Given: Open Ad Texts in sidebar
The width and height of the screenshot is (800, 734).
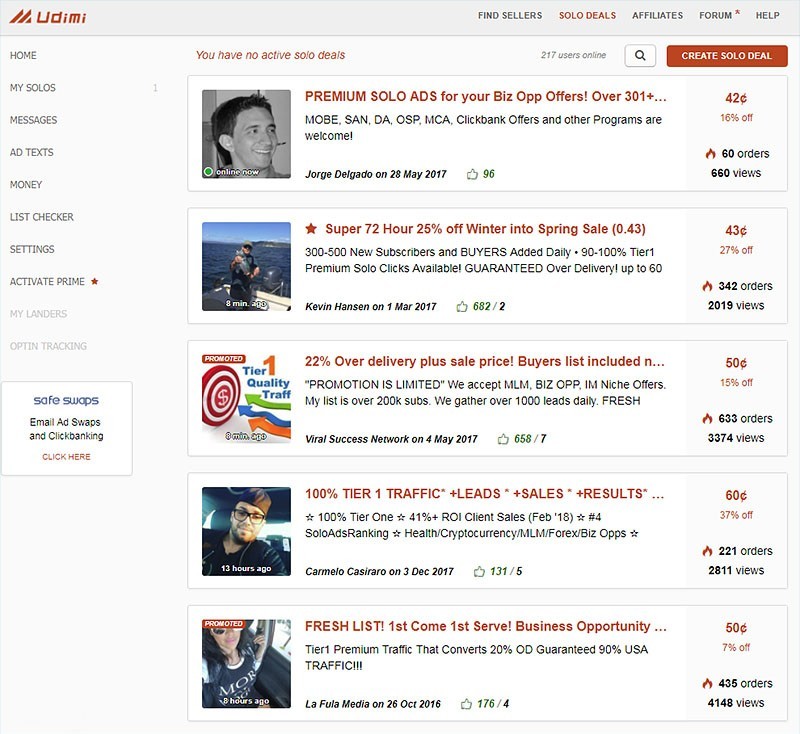Looking at the screenshot, I should point(31,152).
